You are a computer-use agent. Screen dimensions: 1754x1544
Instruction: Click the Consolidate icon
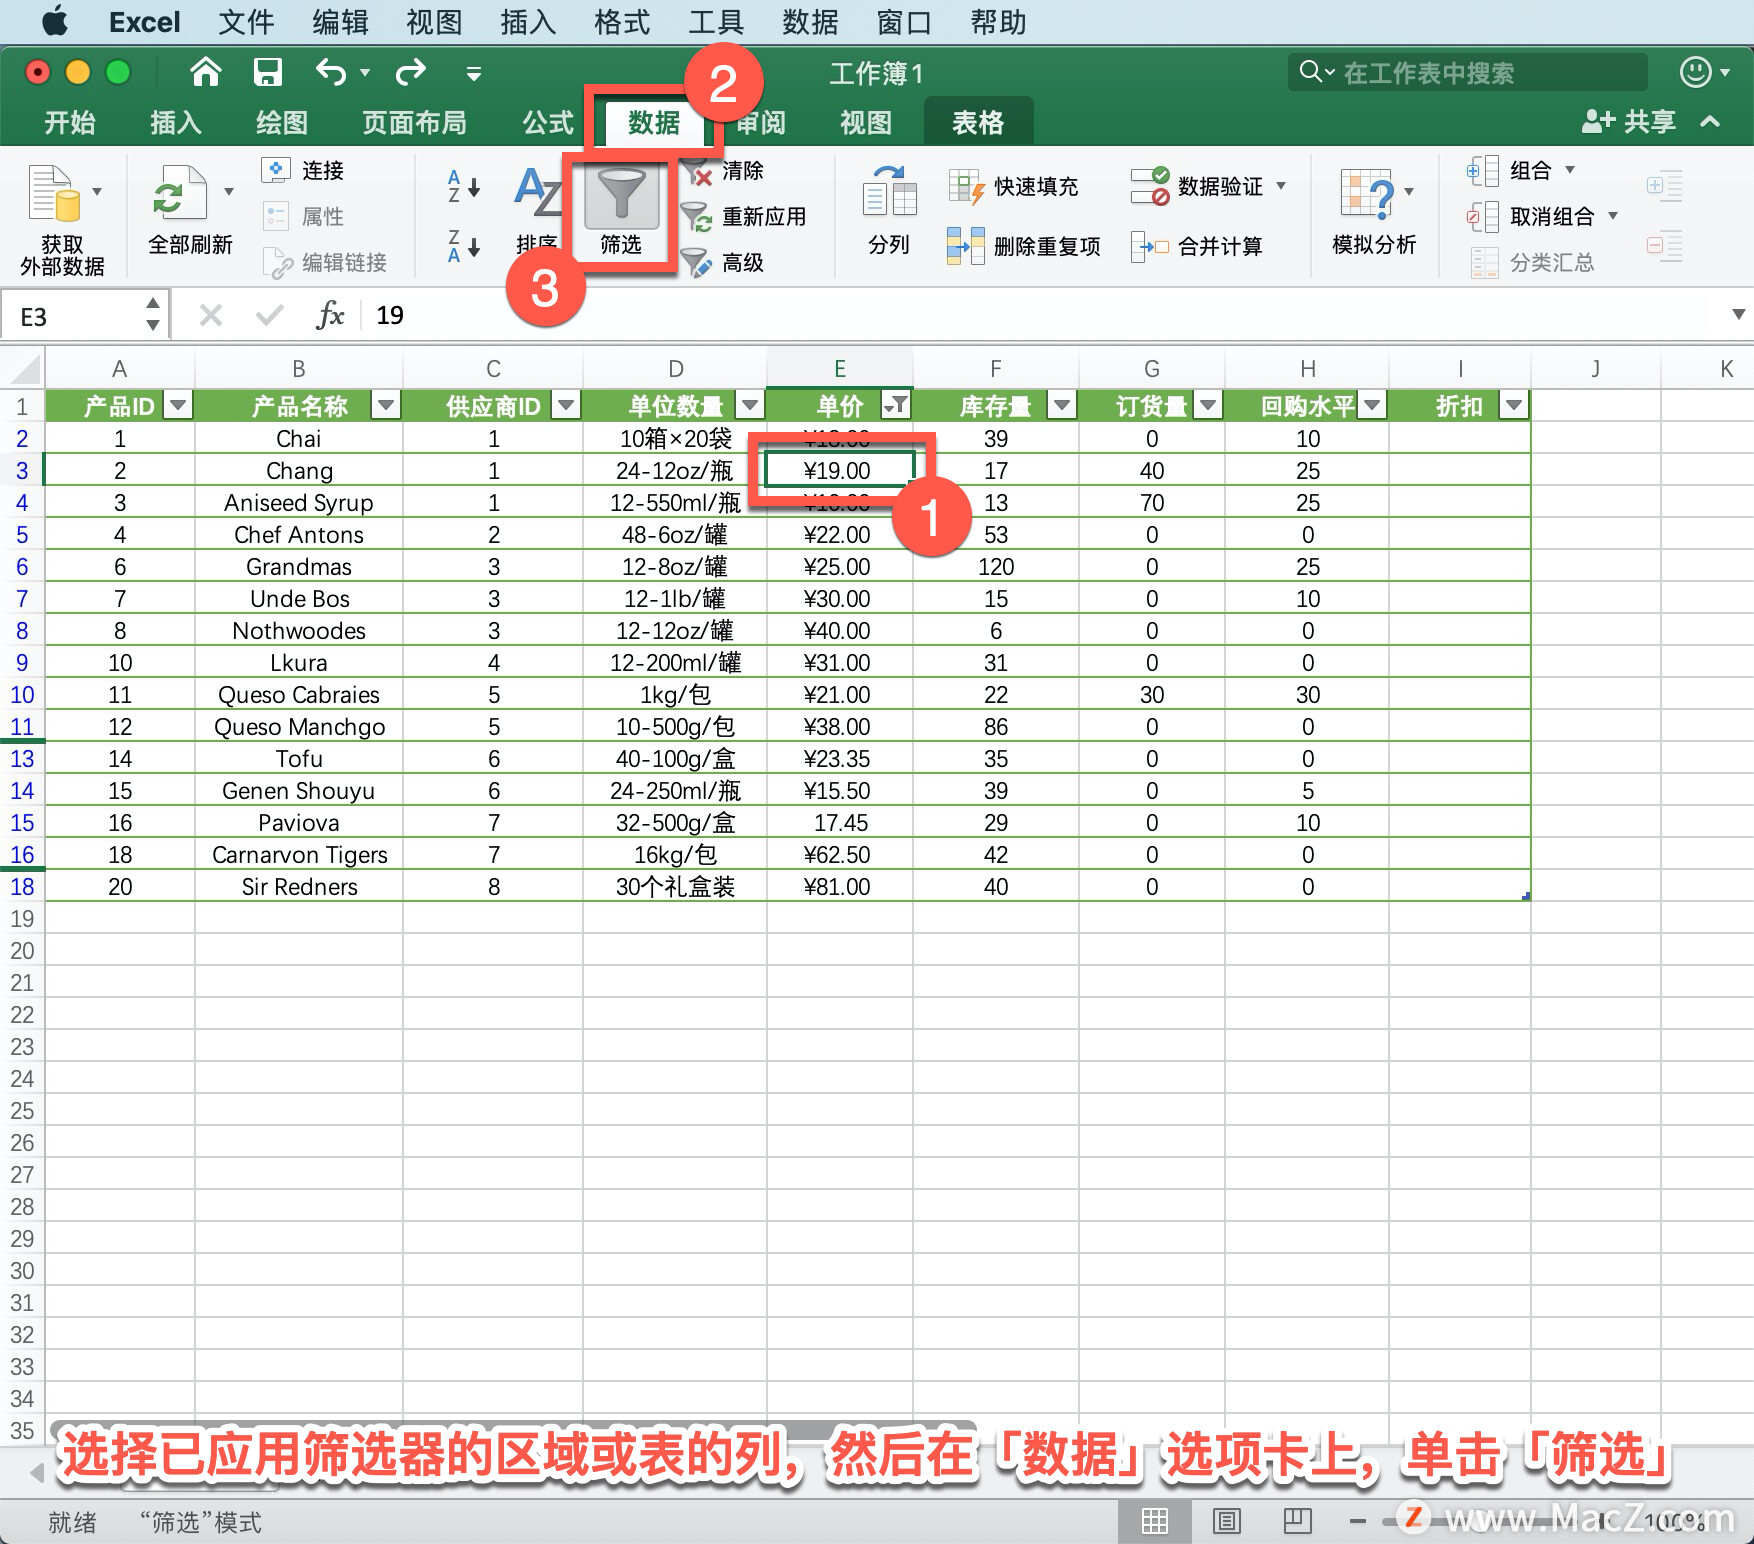point(1150,246)
